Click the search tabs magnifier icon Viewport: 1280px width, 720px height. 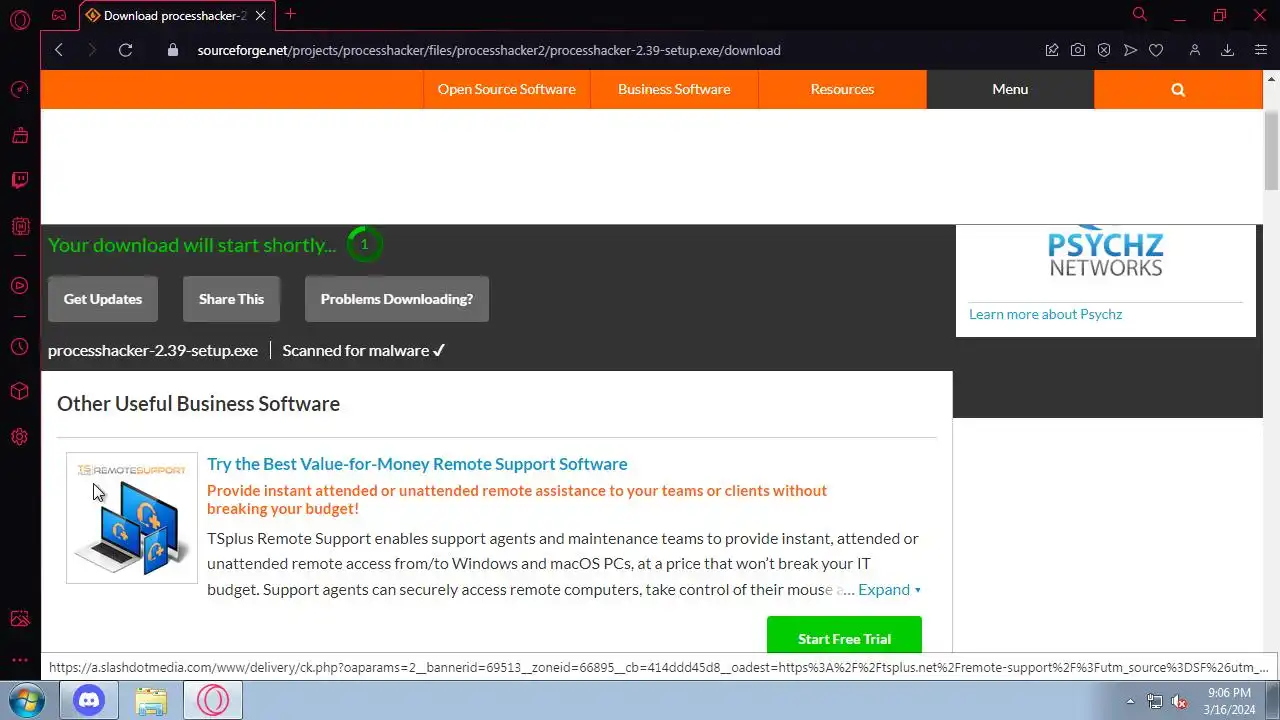(1140, 14)
